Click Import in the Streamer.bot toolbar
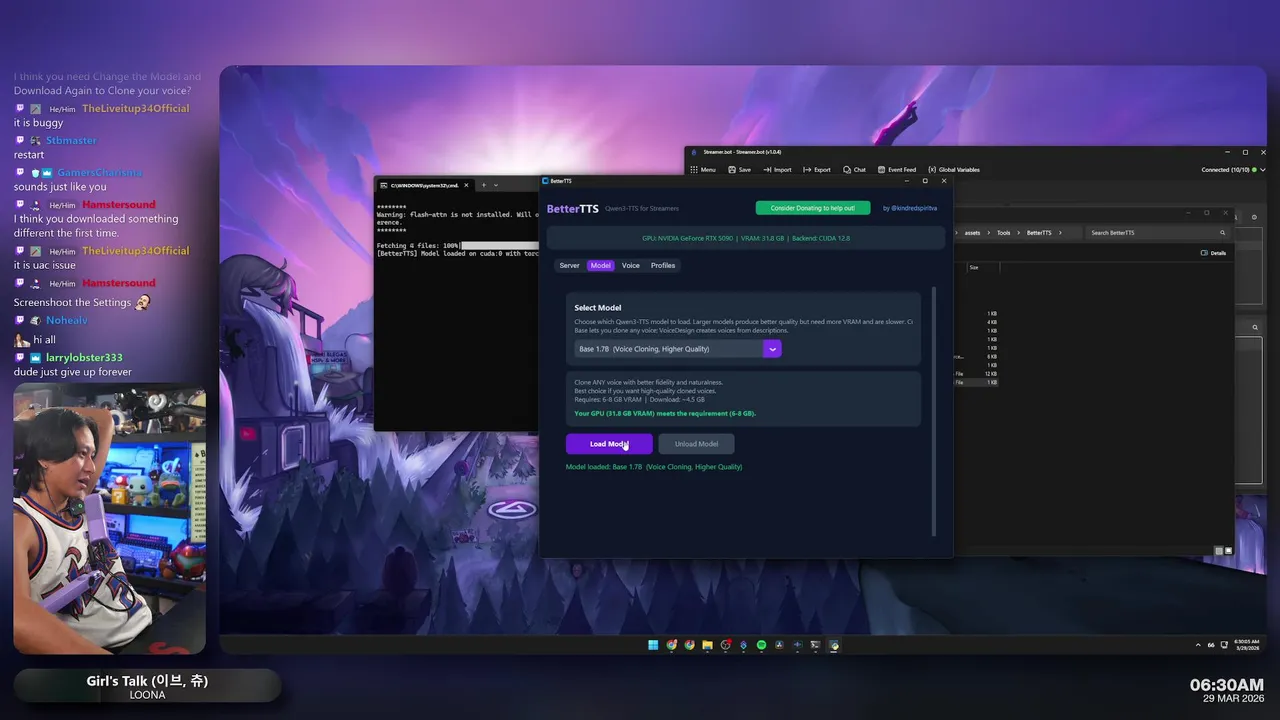Screen dimensions: 1280x720 coord(777,170)
